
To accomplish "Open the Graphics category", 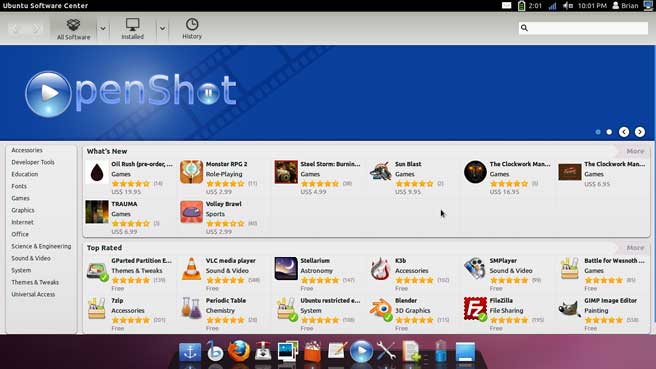I will click(x=23, y=210).
